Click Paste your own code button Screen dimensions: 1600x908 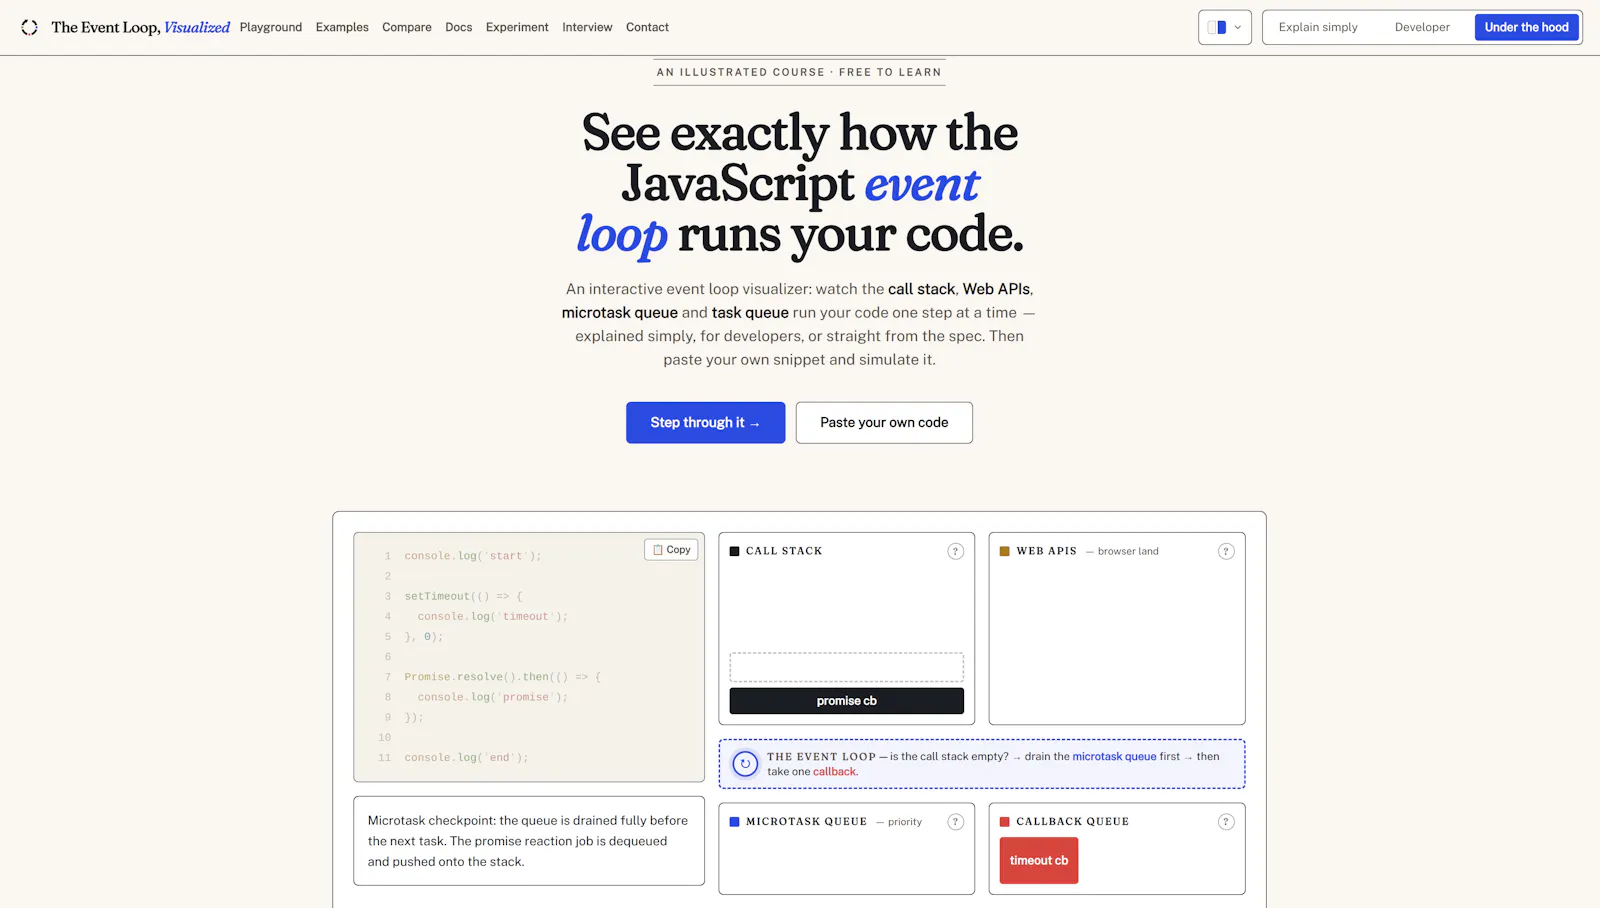[884, 423]
